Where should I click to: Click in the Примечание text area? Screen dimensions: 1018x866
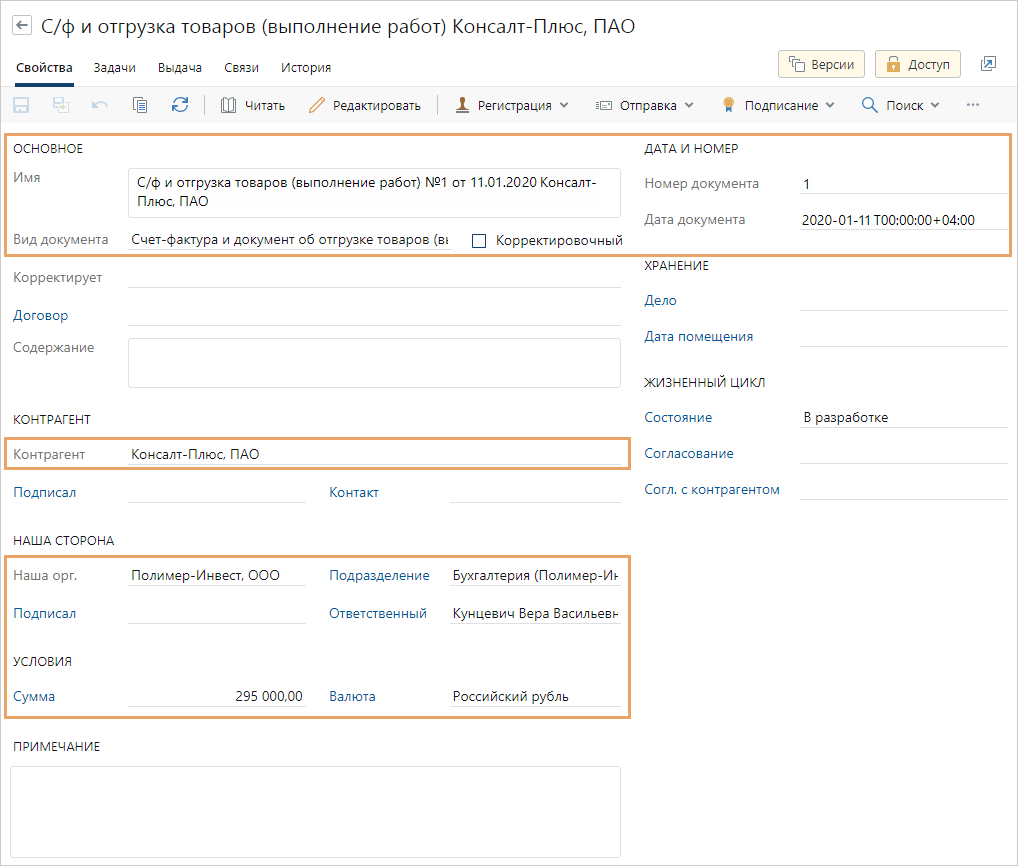pyautogui.click(x=315, y=811)
